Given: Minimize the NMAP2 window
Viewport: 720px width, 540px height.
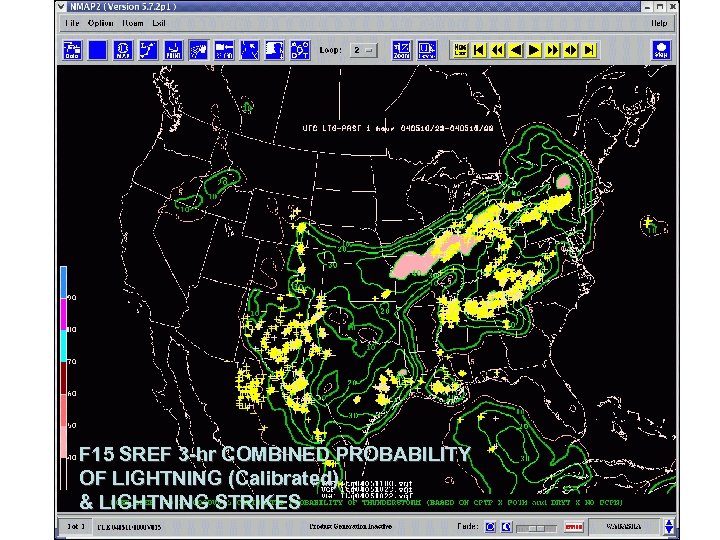Looking at the screenshot, I should pyautogui.click(x=647, y=6).
